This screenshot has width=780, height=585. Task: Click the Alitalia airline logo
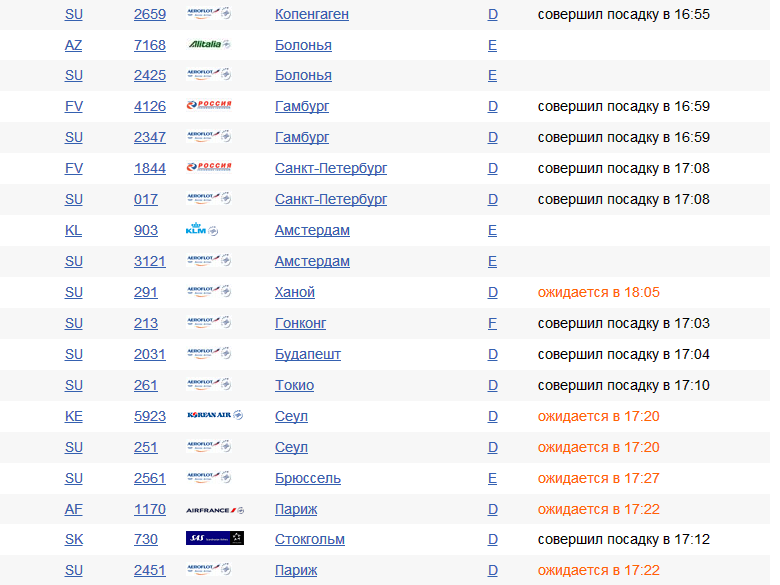(208, 45)
